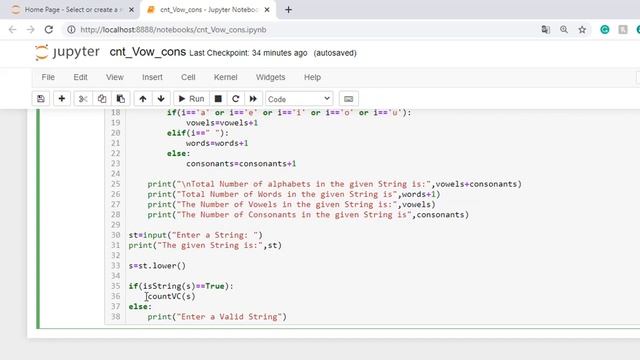Run the current cell
This screenshot has width=640, height=360.
click(x=191, y=99)
